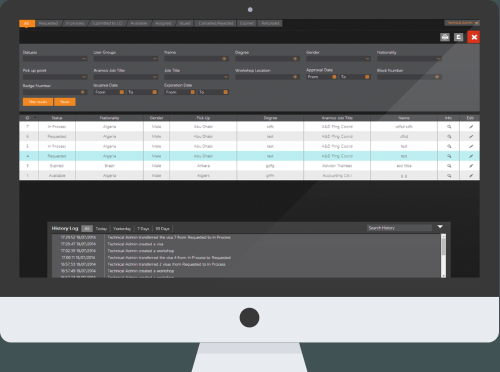
Task: Click the Filter results button
Action: coord(38,102)
